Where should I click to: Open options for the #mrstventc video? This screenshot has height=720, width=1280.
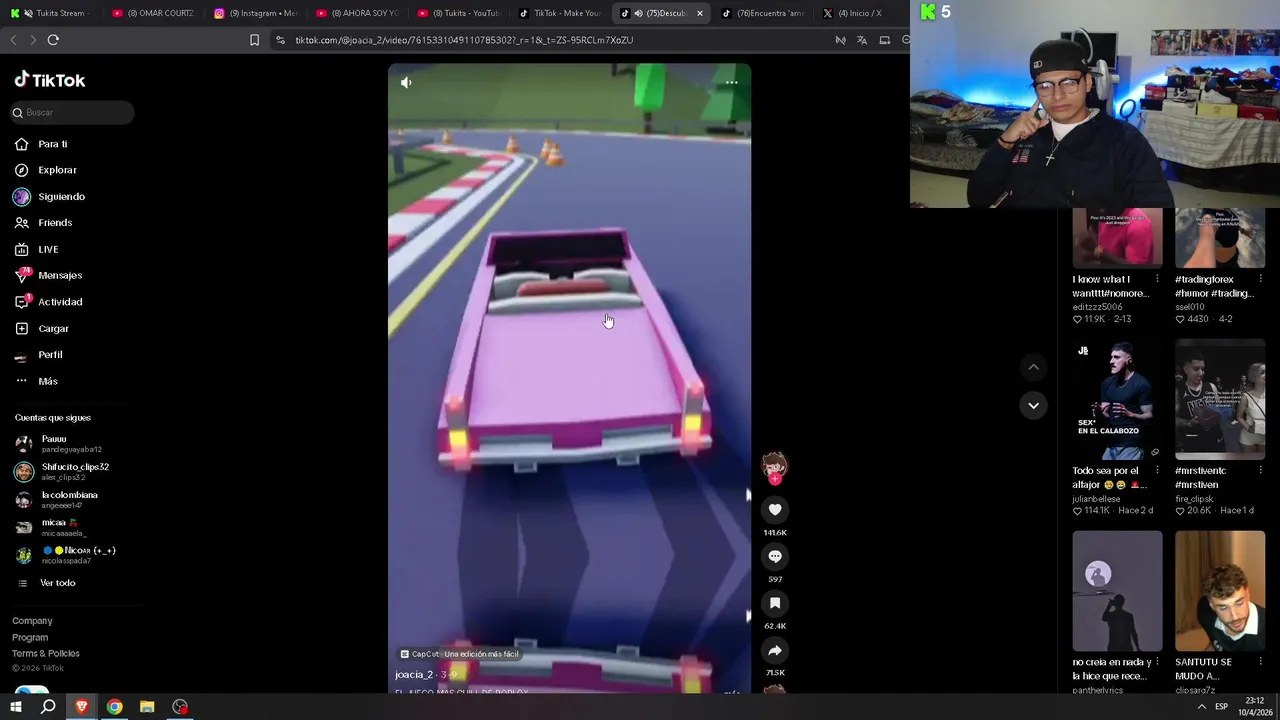pyautogui.click(x=1259, y=471)
